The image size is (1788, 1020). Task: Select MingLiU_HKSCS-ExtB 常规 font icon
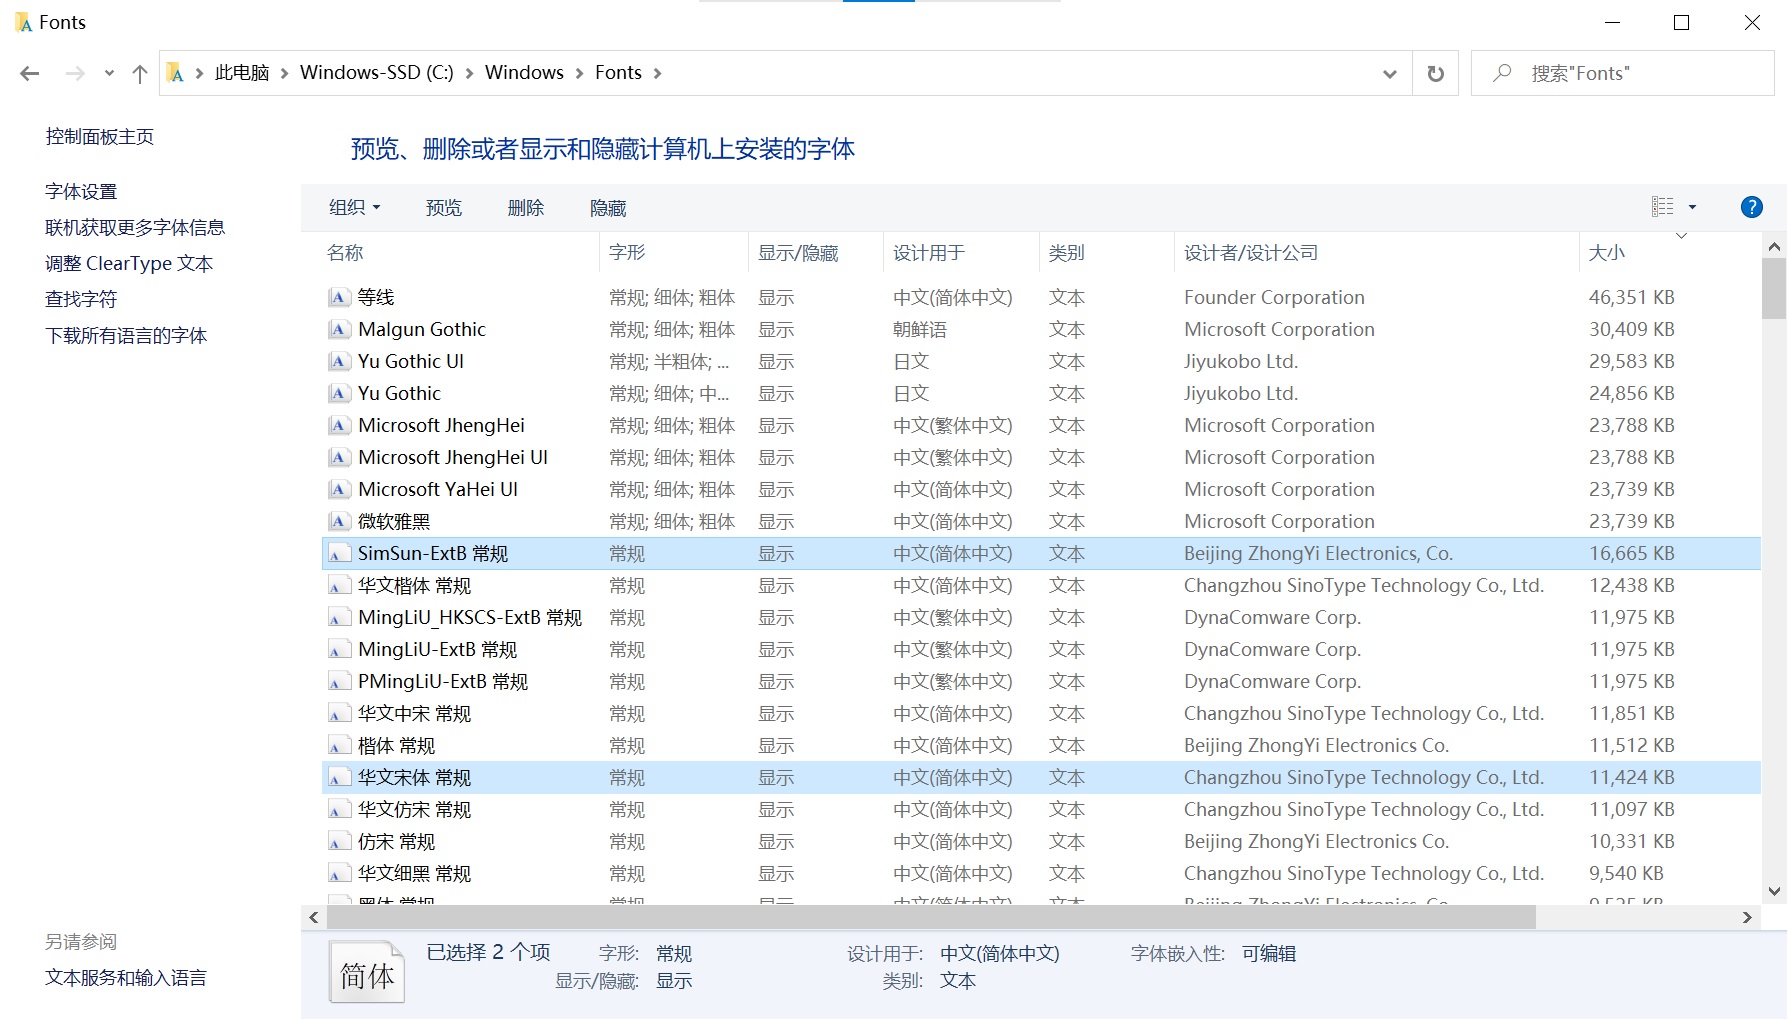pyautogui.click(x=339, y=618)
